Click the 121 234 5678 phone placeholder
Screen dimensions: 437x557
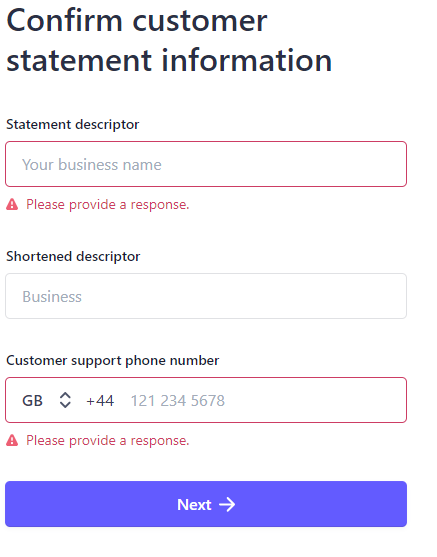(x=178, y=401)
